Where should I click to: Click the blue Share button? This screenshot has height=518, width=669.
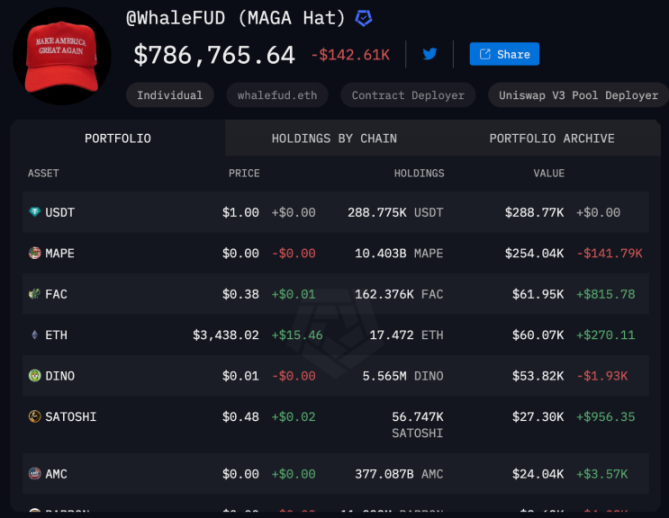(504, 54)
